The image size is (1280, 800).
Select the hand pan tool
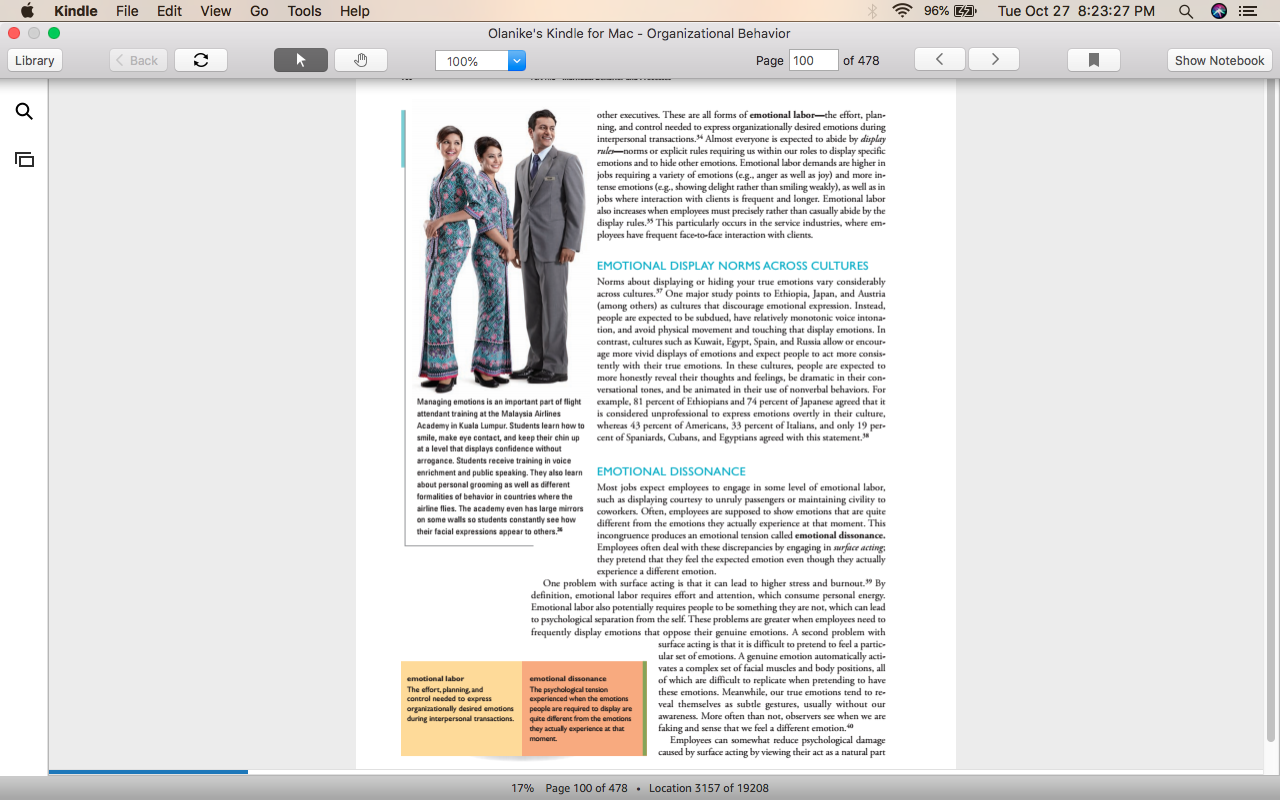(361, 60)
